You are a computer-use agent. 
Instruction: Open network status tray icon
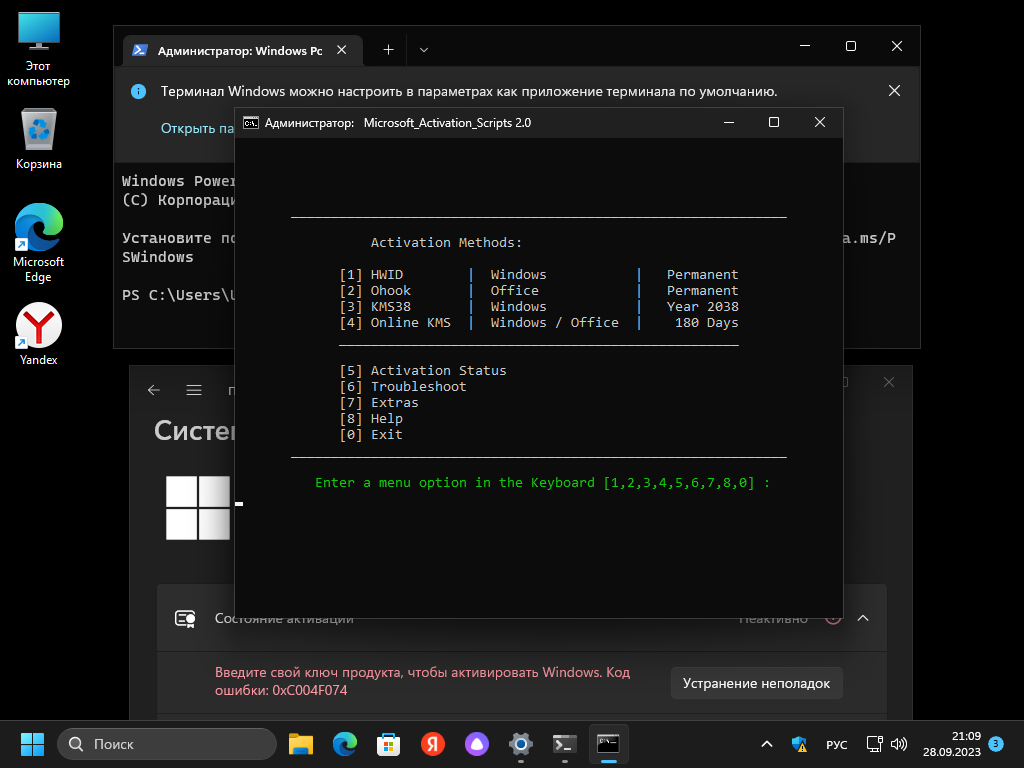click(x=874, y=744)
